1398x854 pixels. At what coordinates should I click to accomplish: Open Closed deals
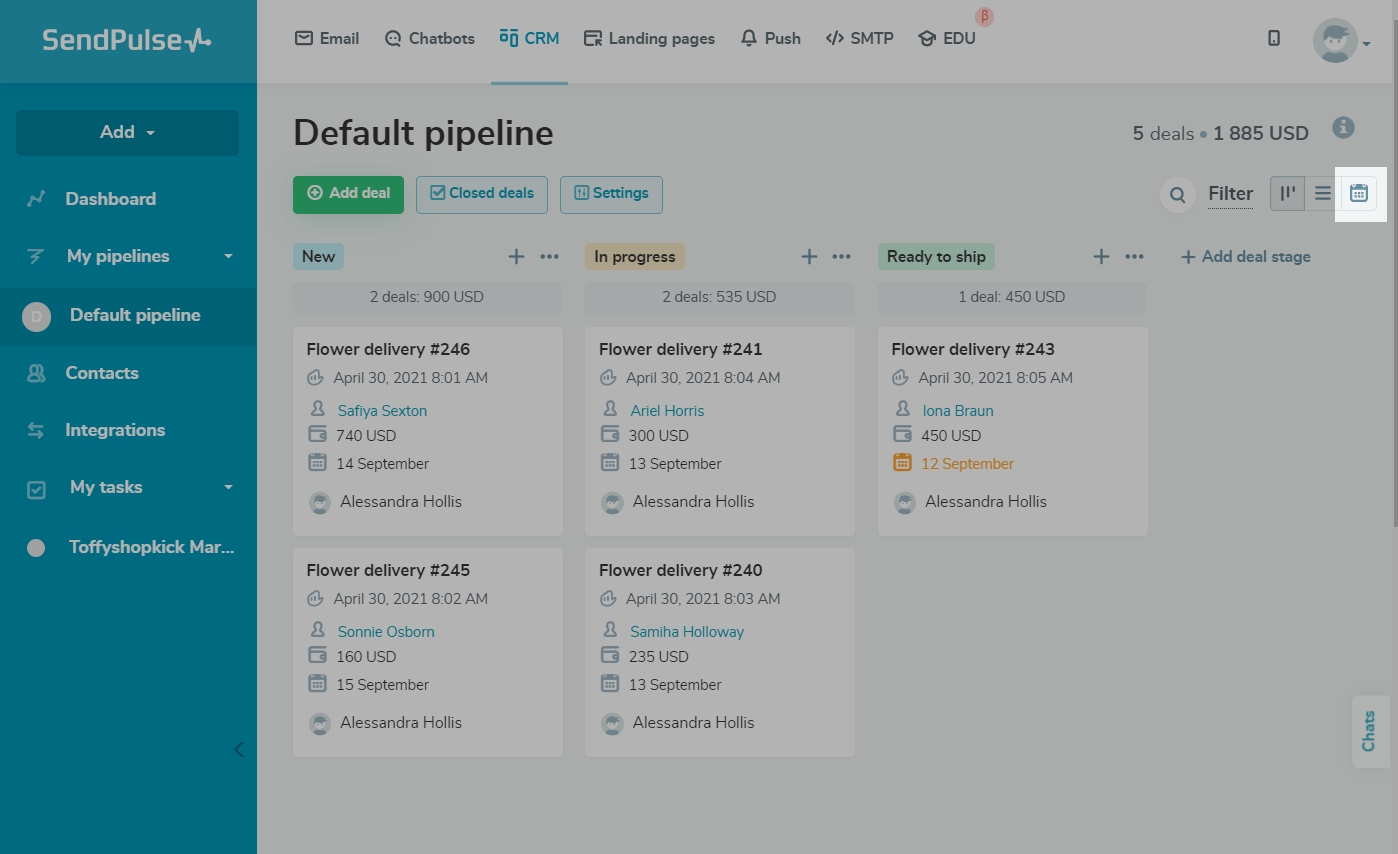pos(481,194)
